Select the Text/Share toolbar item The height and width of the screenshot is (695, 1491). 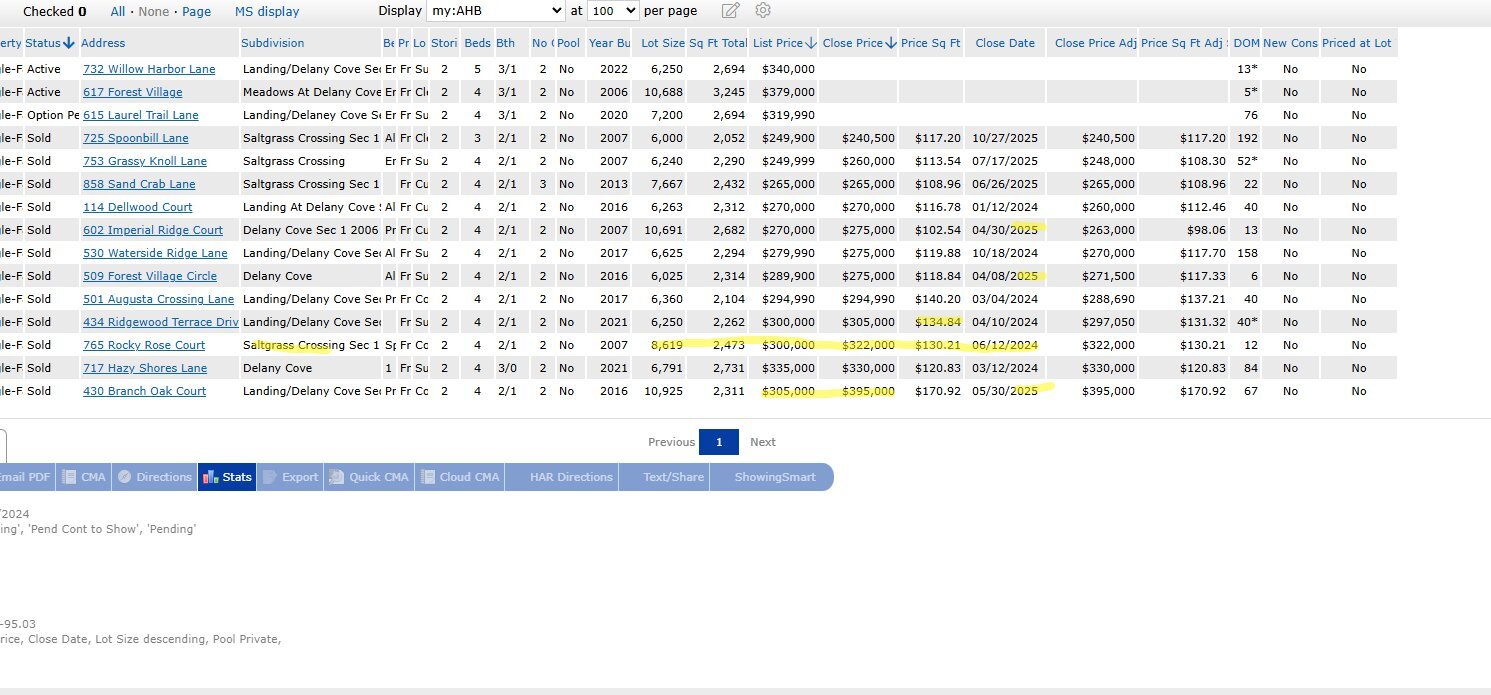click(x=673, y=477)
